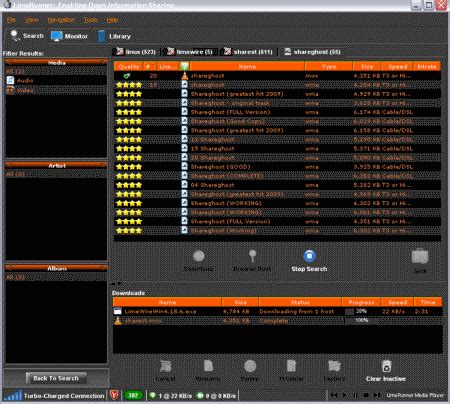Click the downloads 1 @ 22 KB/s indicator
Viewport: 450px width, 404px height.
(x=171, y=396)
